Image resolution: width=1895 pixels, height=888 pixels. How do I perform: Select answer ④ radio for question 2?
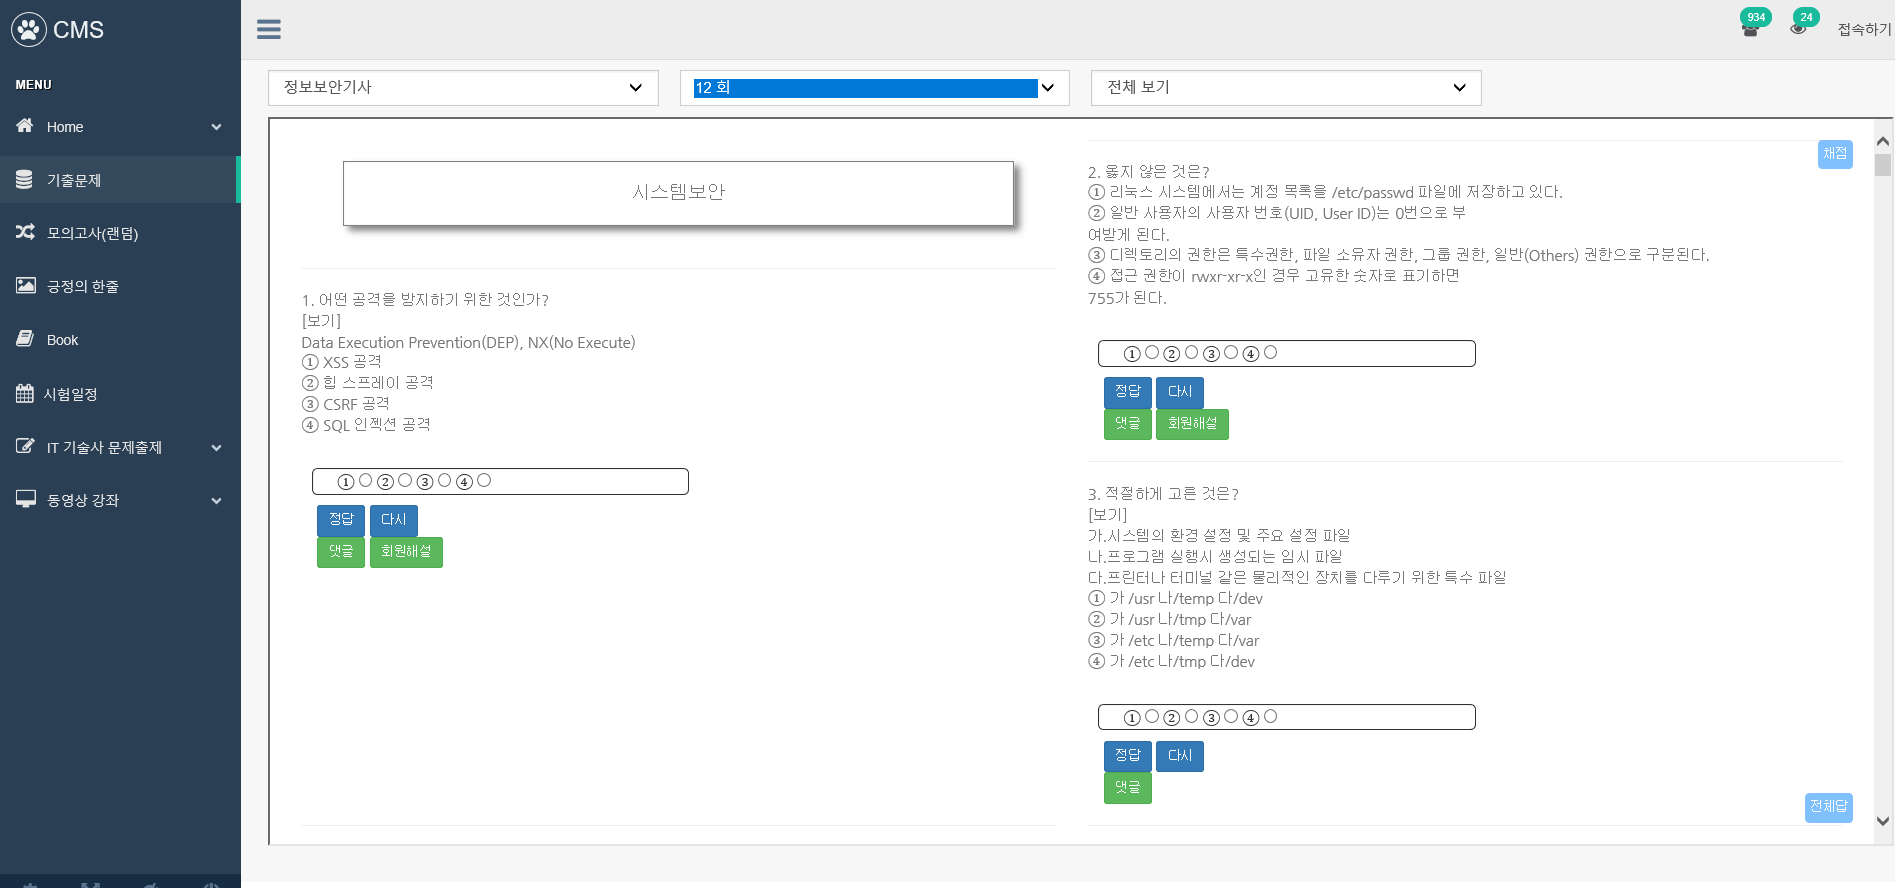point(1270,353)
